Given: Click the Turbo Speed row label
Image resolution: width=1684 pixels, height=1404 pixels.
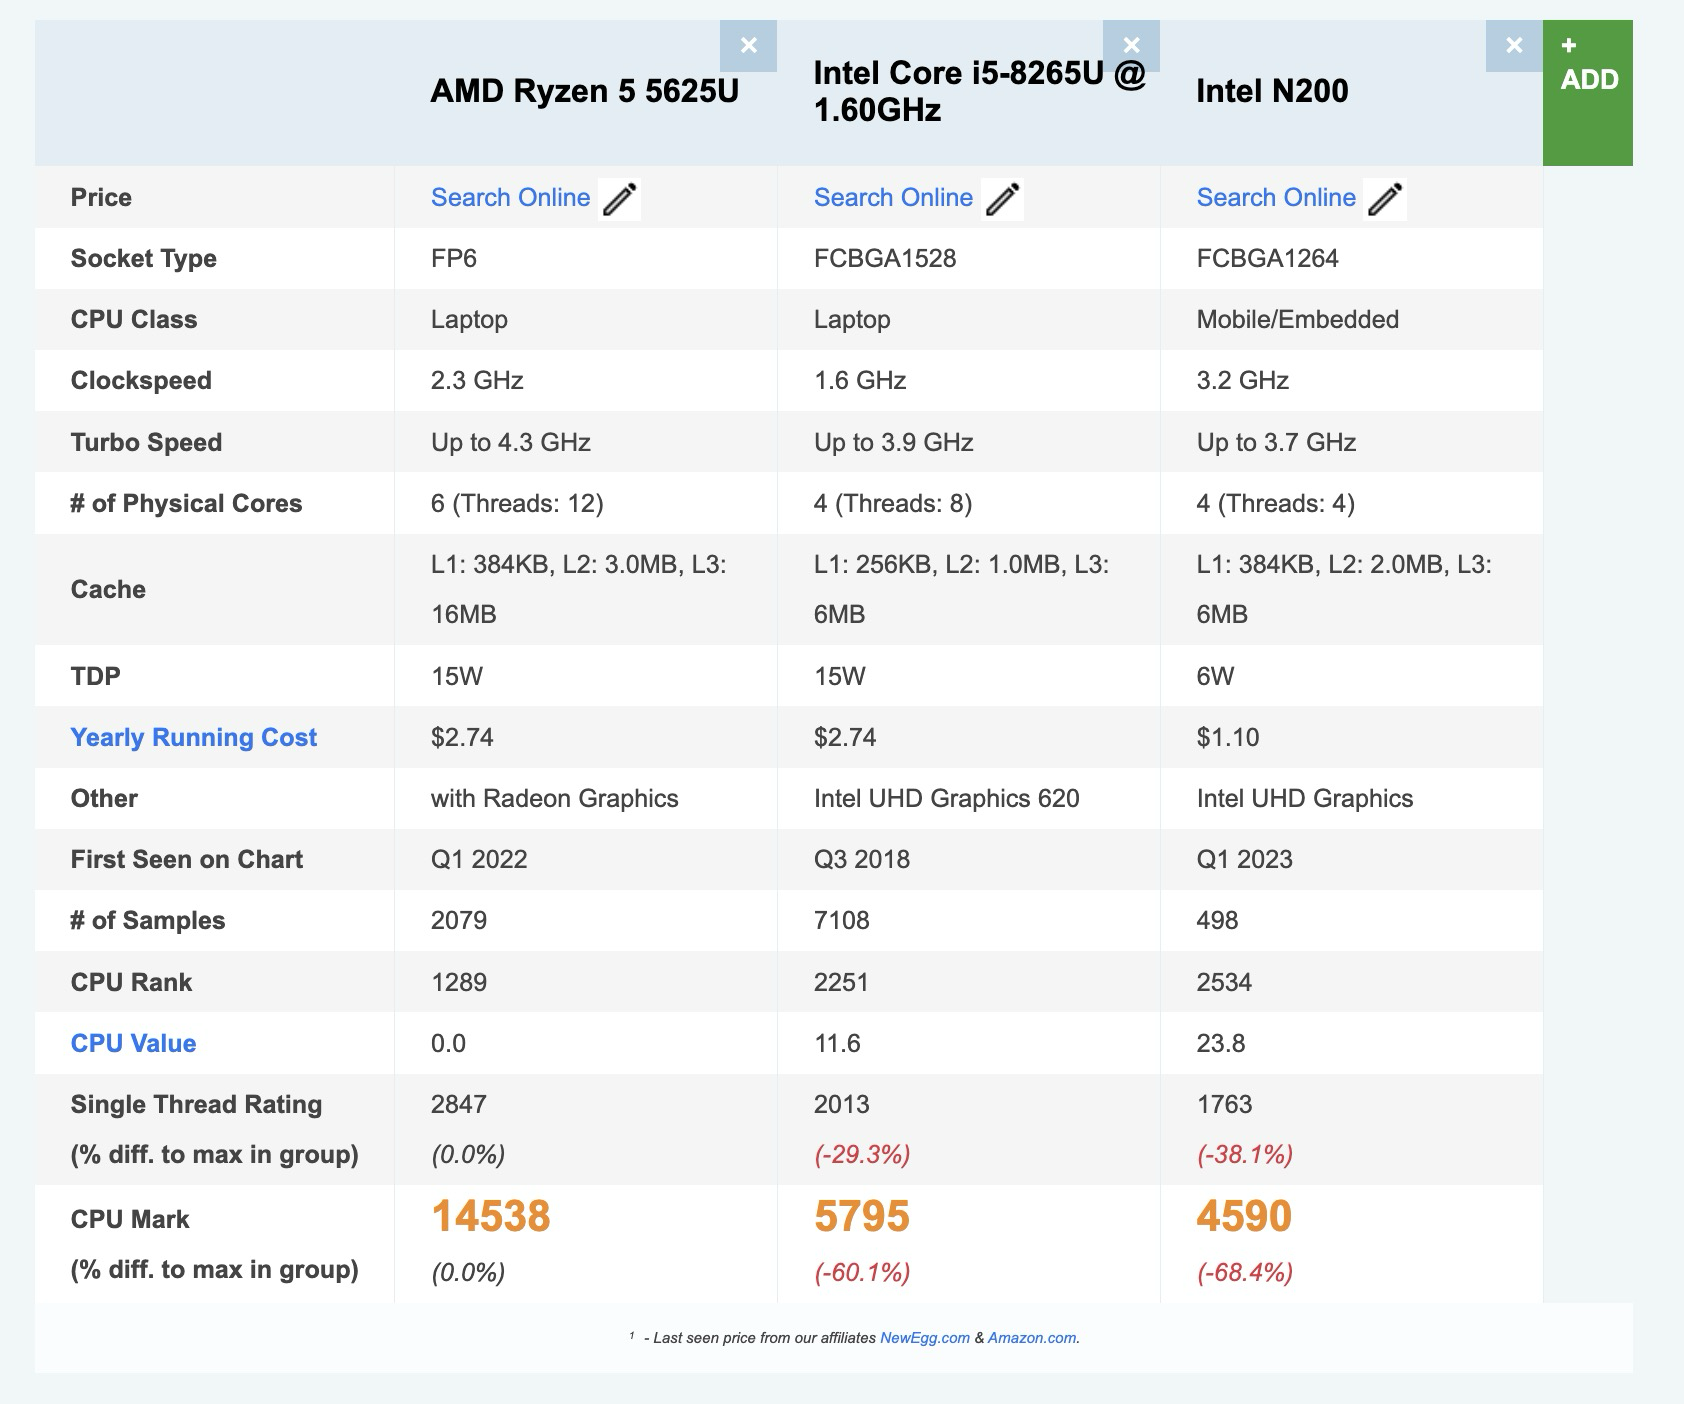Looking at the screenshot, I should [146, 442].
